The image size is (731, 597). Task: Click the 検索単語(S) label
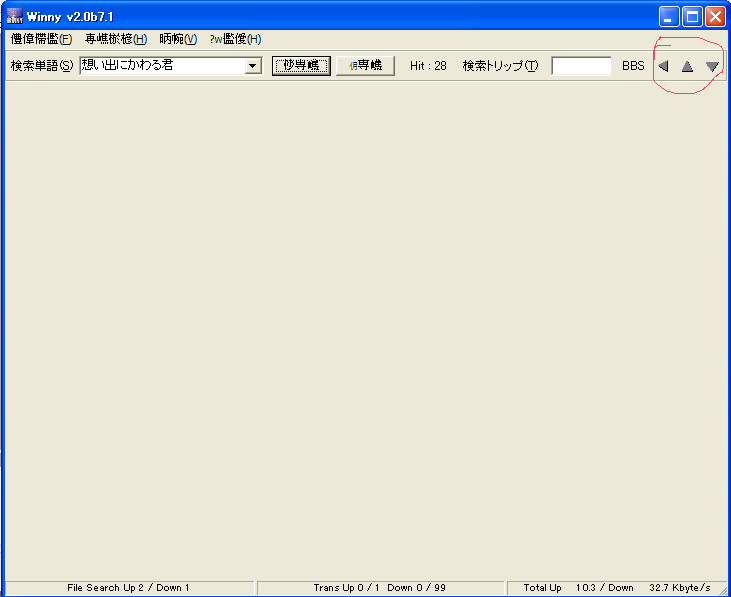coord(42,66)
